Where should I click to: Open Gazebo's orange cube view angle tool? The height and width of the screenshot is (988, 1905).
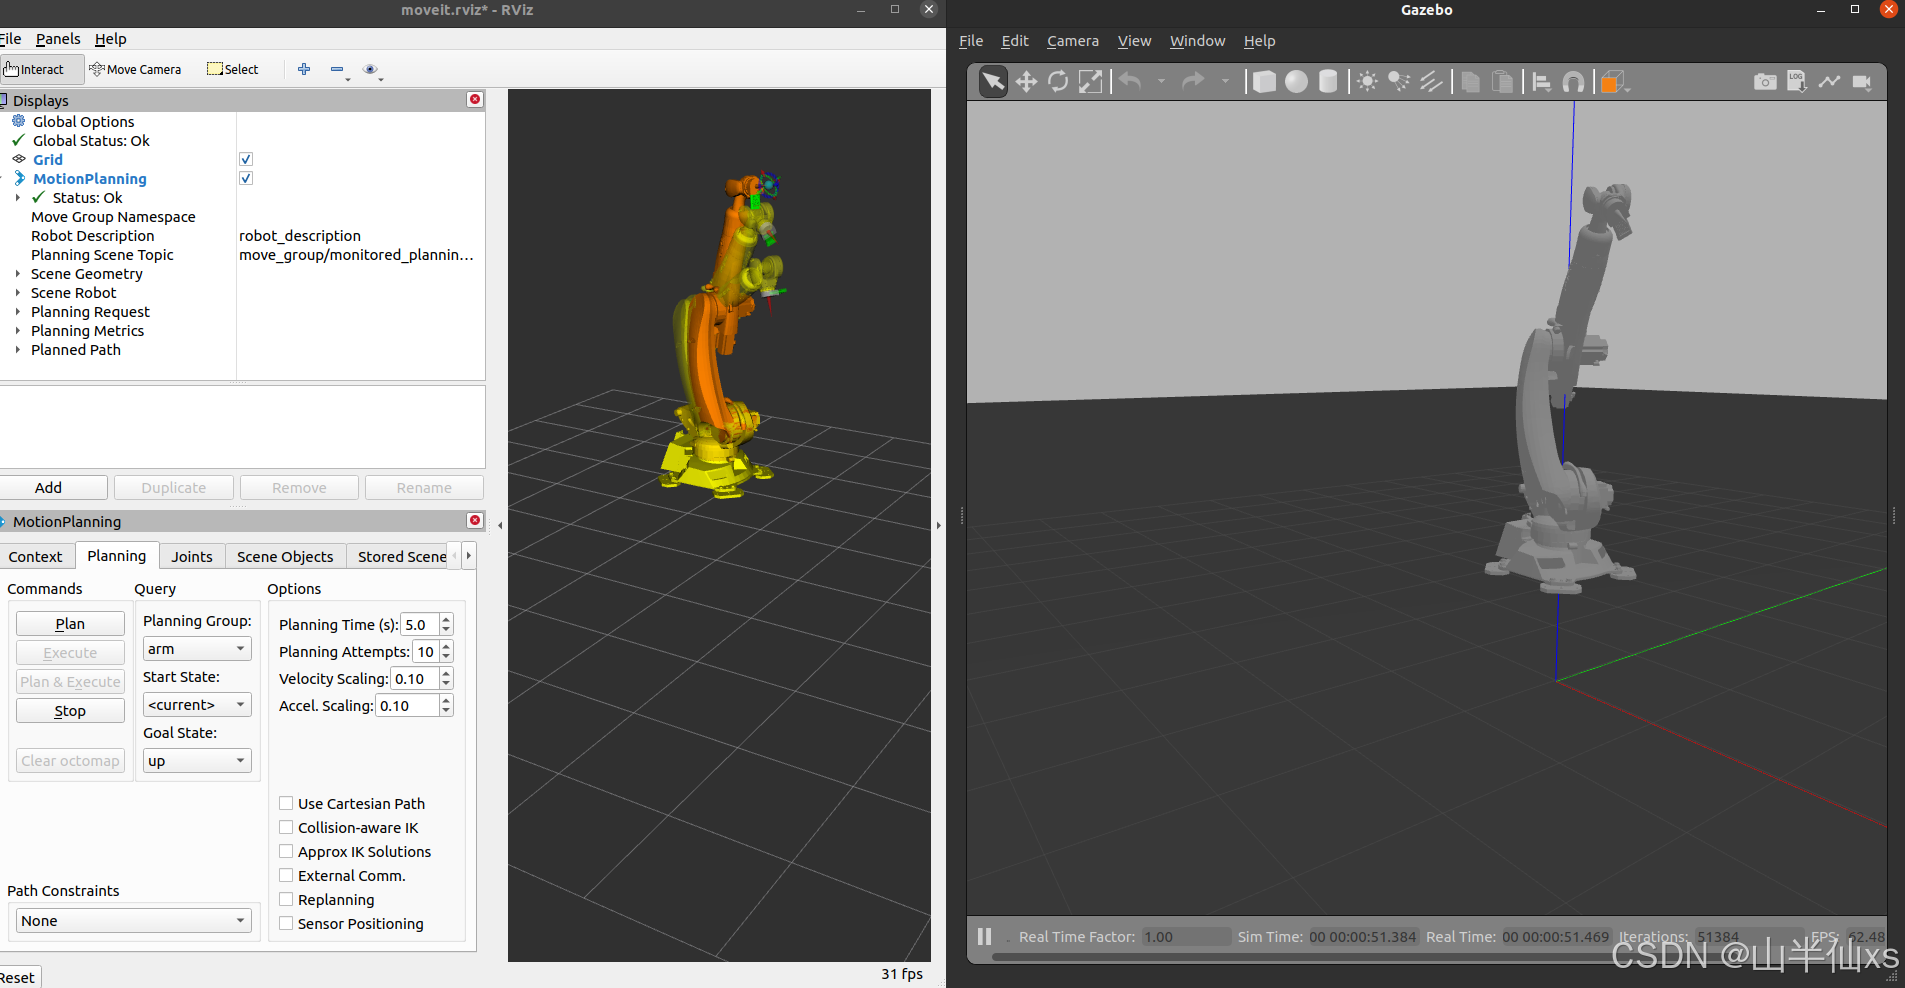click(1611, 82)
